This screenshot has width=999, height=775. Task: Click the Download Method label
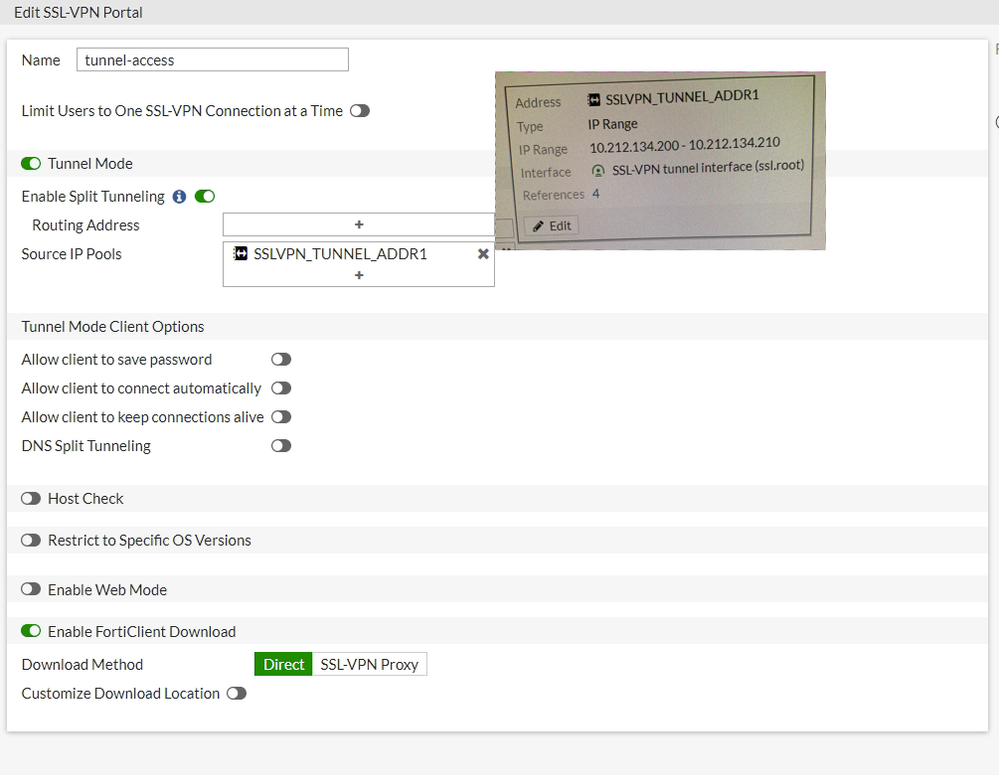click(82, 664)
